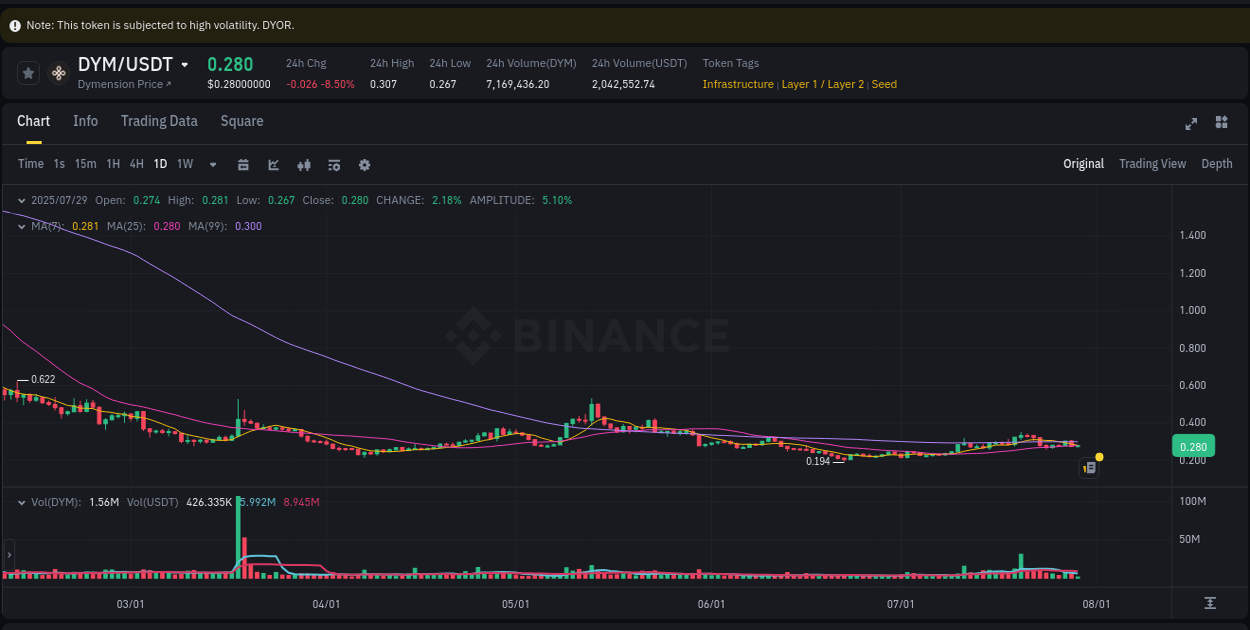Click the Dymension token logo
Image resolution: width=1250 pixels, height=630 pixels.
pyautogui.click(x=58, y=73)
